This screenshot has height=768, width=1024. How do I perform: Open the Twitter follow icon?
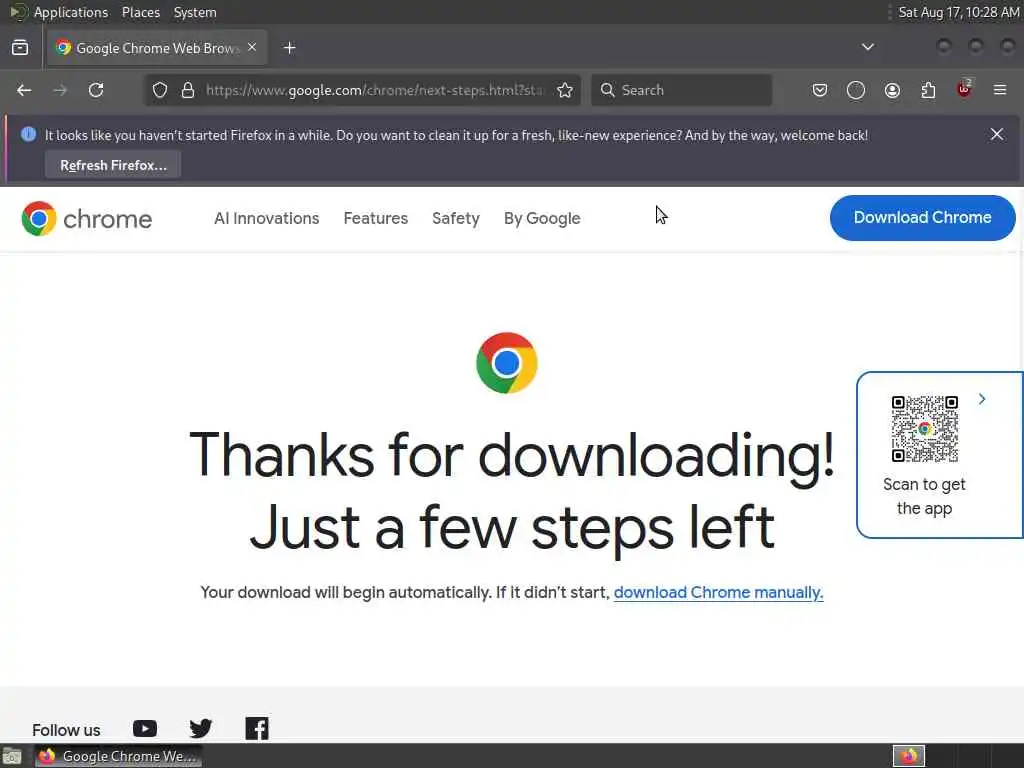(x=200, y=728)
